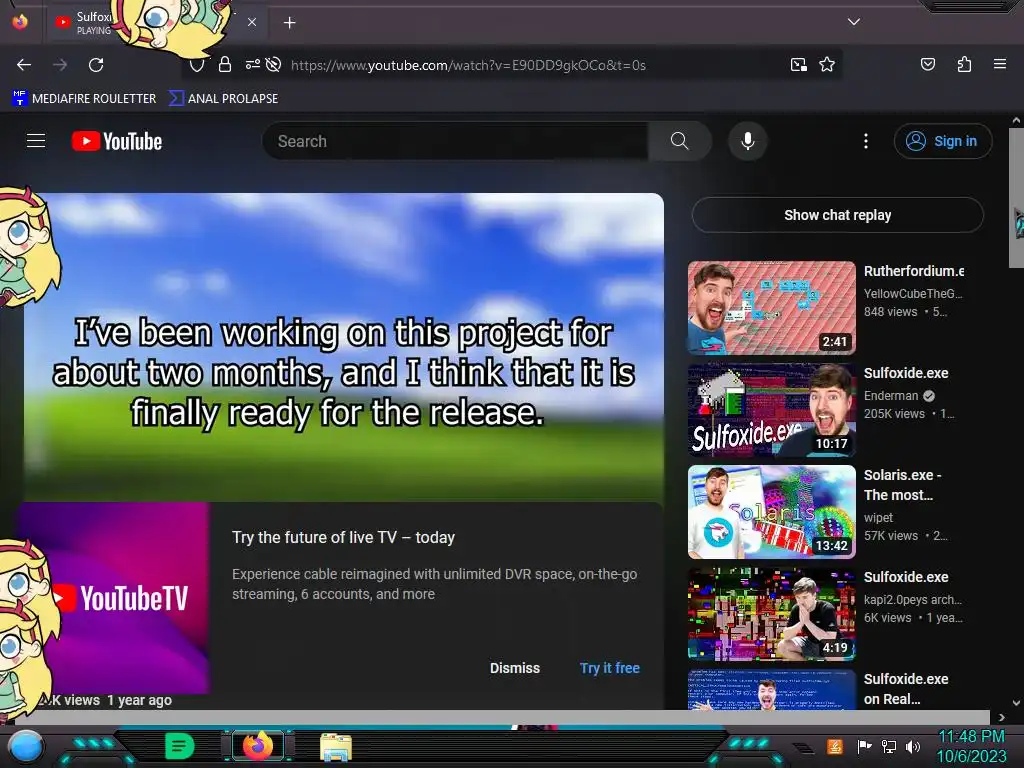
Task: Open Solaris.exe video thumbnail
Action: pos(771,511)
